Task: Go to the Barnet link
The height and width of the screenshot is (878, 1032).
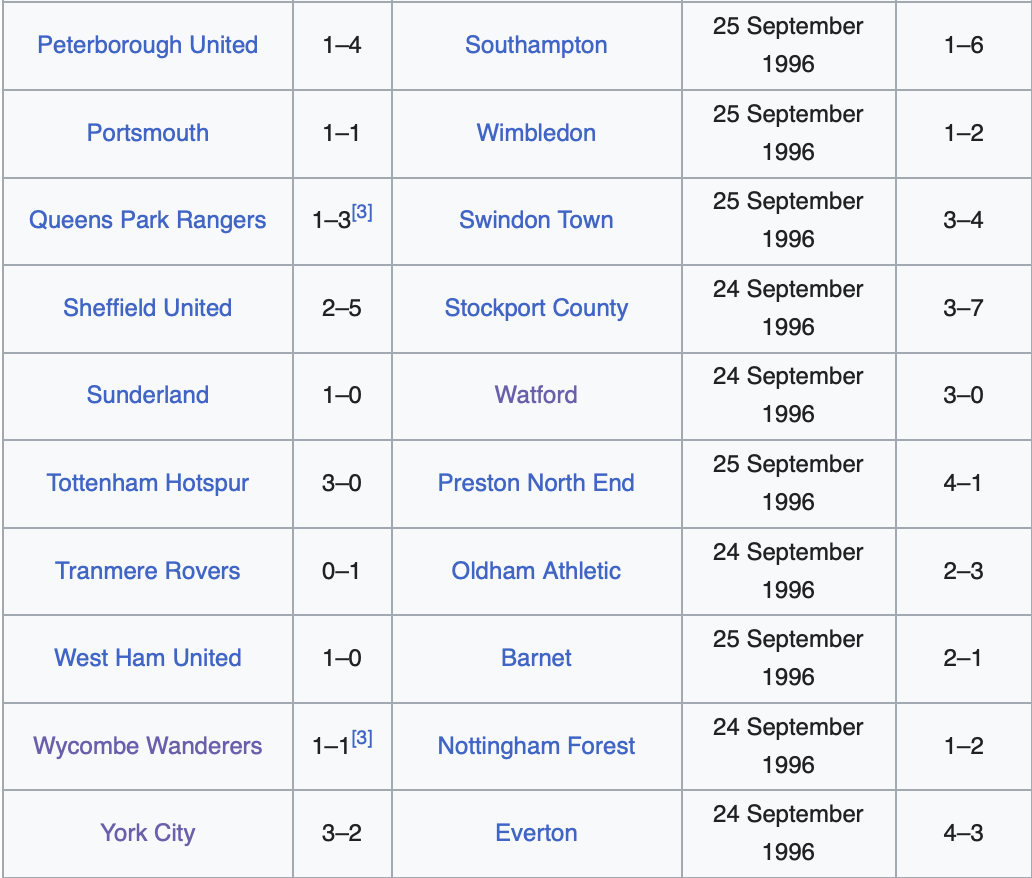Action: click(536, 658)
